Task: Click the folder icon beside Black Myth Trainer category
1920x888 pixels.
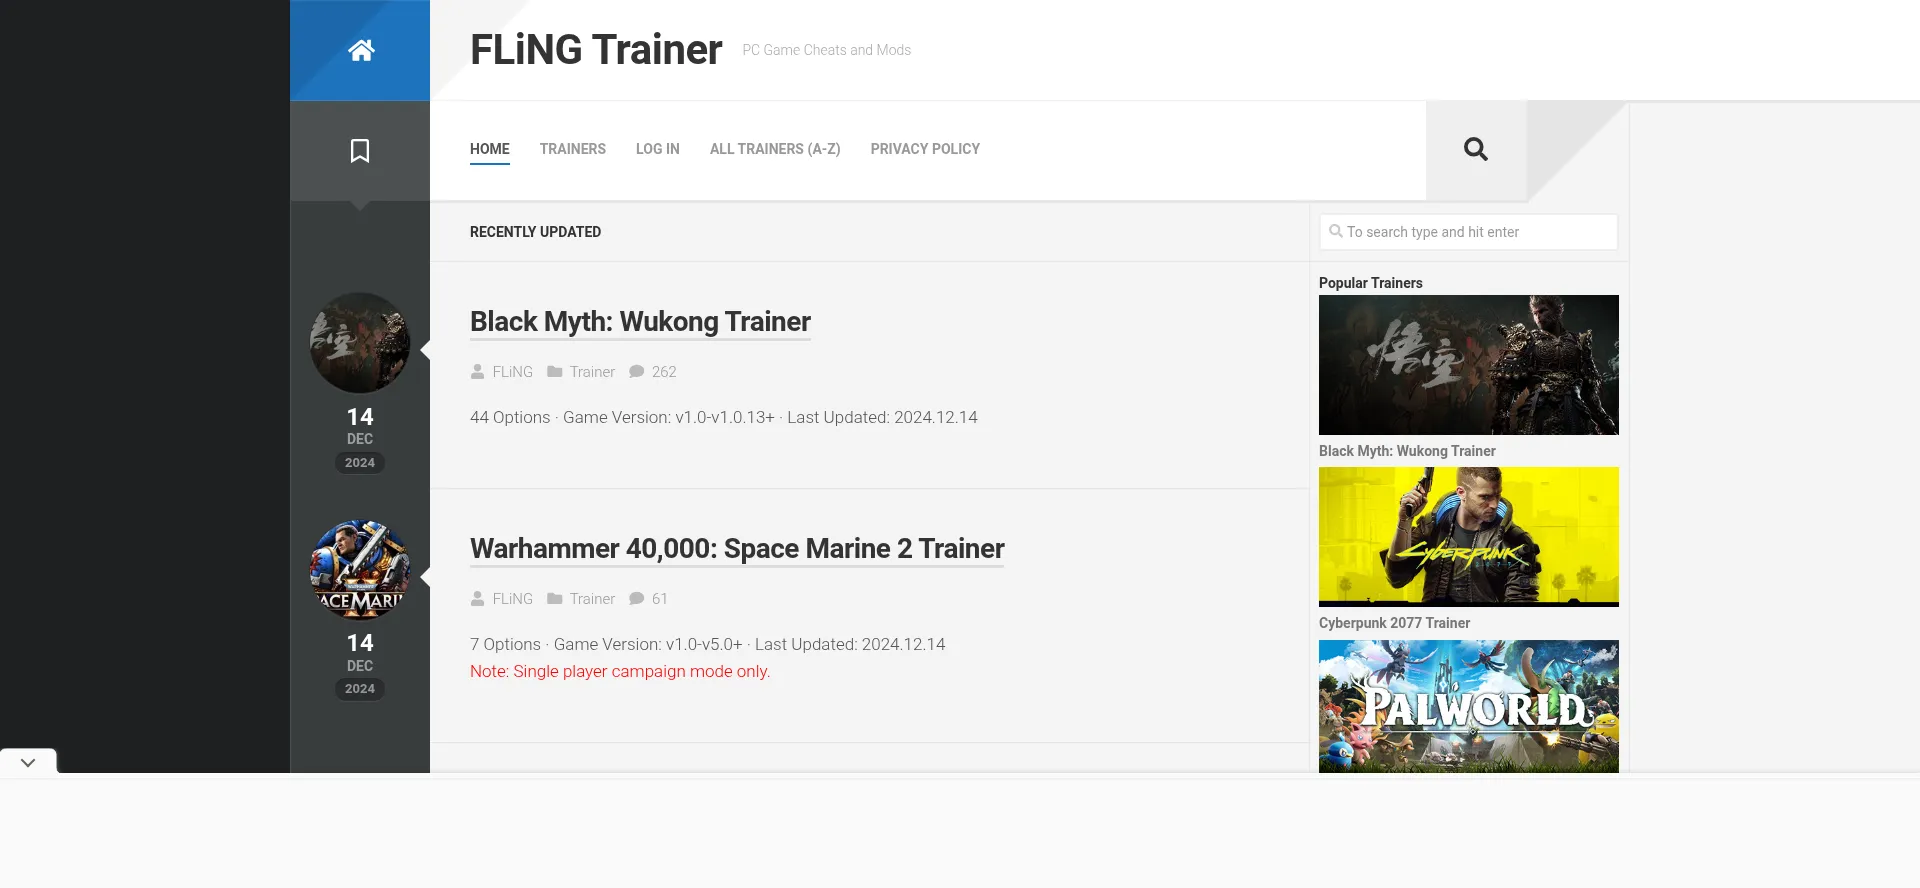Action: (x=555, y=372)
